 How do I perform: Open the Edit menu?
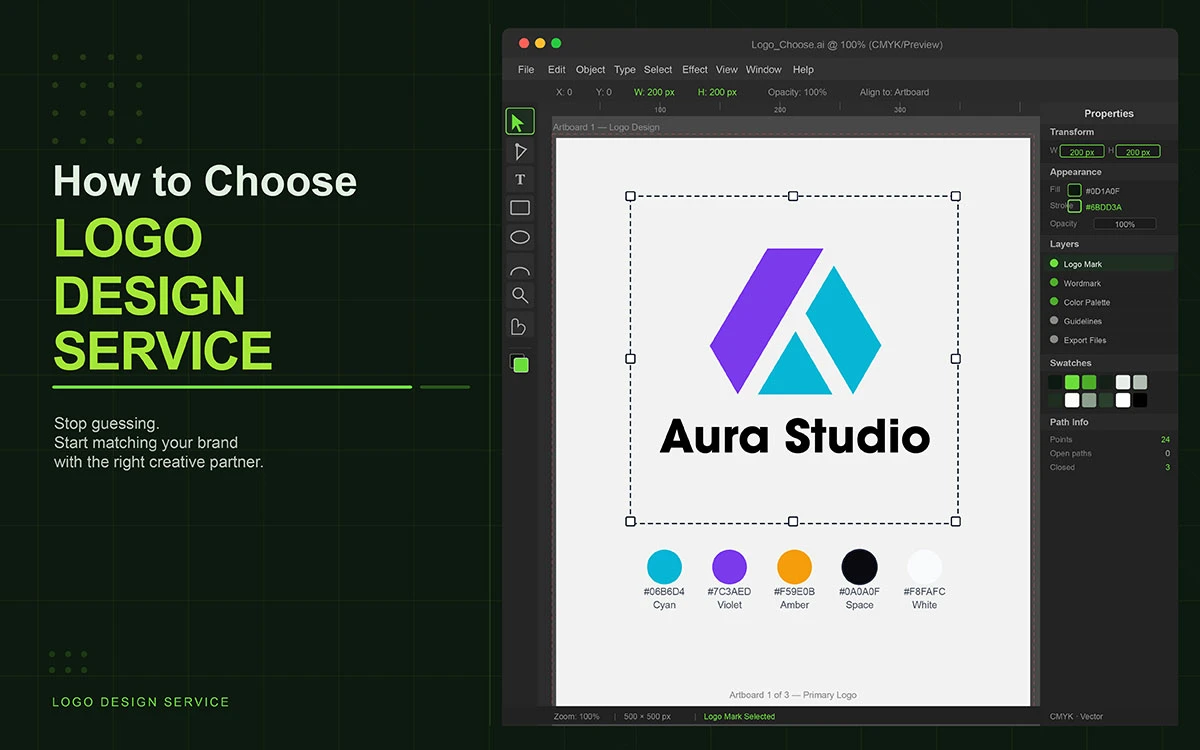tap(557, 70)
